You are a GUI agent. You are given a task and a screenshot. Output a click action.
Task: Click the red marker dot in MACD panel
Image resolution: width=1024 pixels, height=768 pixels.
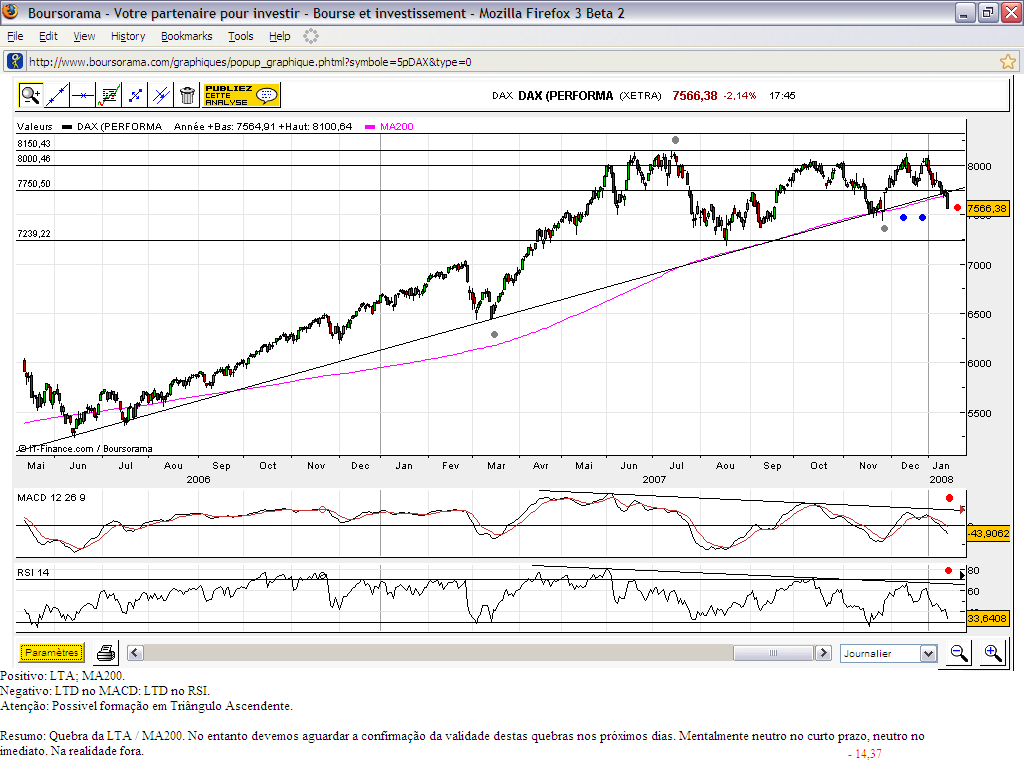[x=950, y=498]
